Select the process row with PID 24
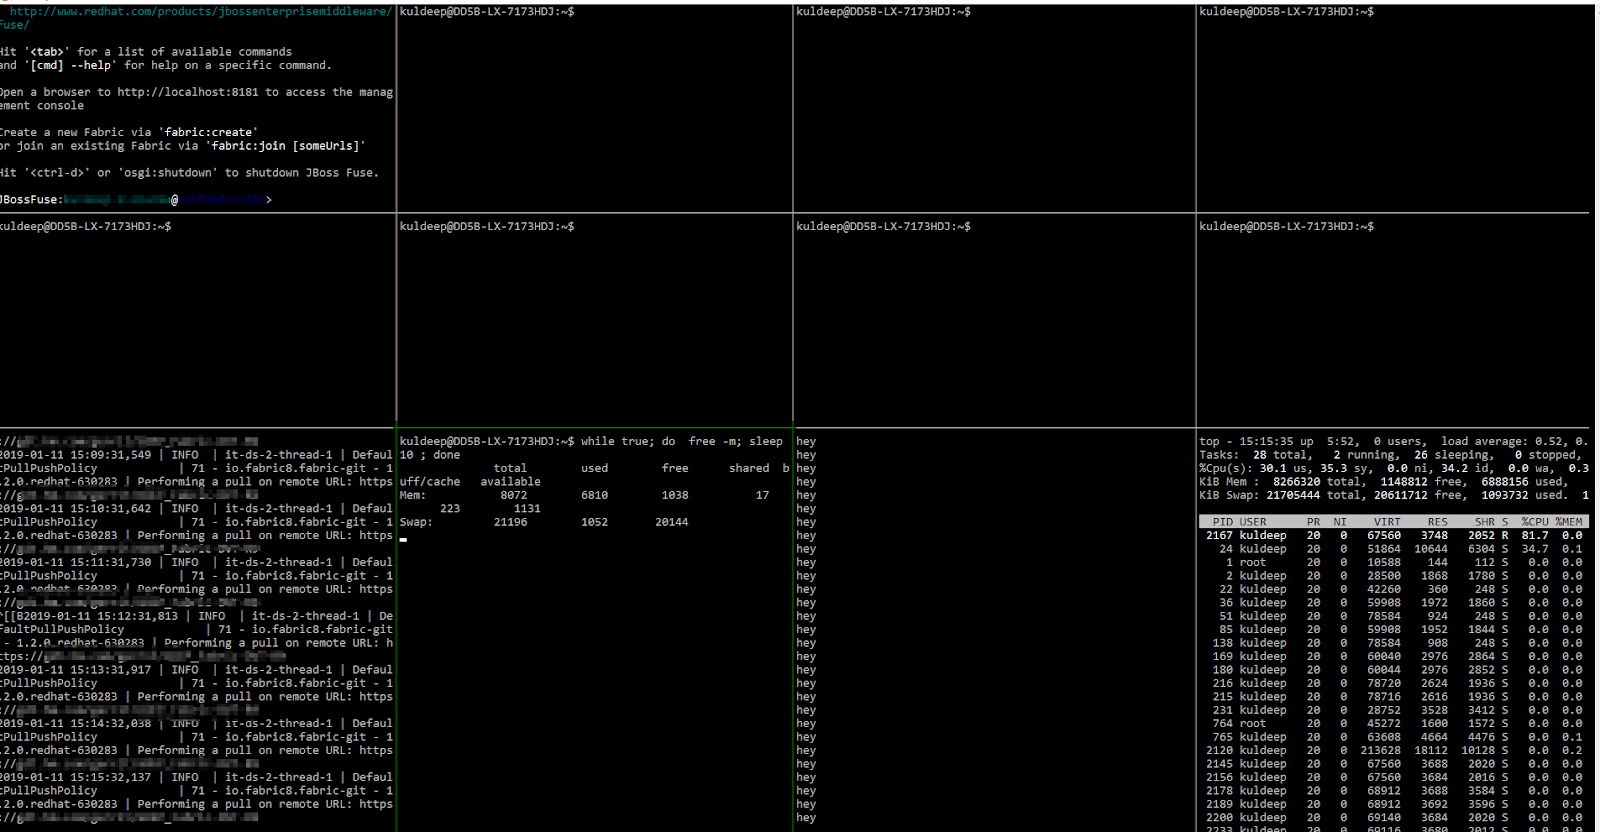The image size is (1600, 832). click(1394, 549)
